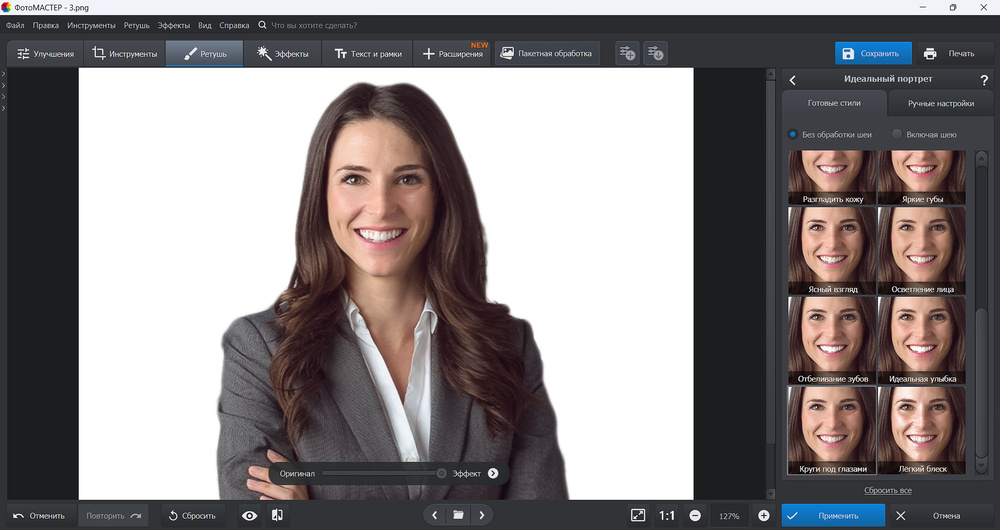Zoom out with the minus icon

[695, 515]
